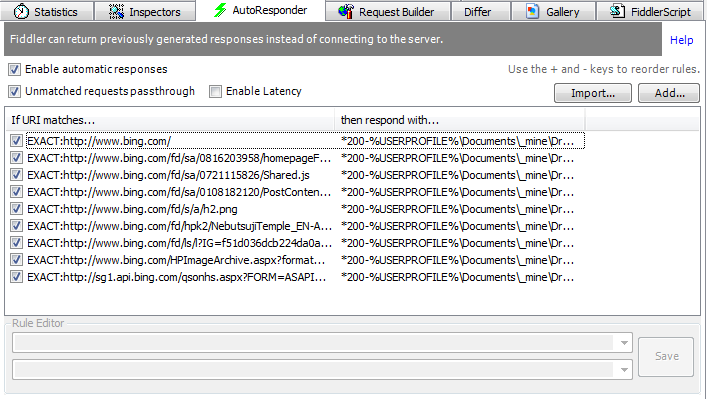Click the Statistics clock icon
Viewport: 707px width, 399px height.
point(21,11)
